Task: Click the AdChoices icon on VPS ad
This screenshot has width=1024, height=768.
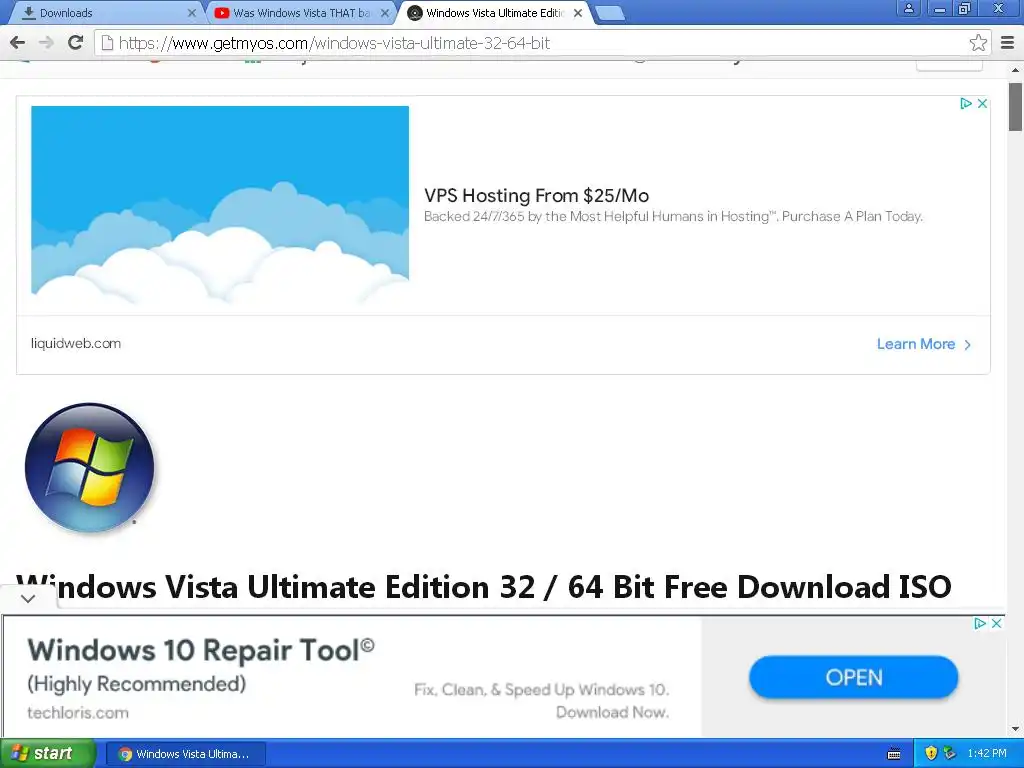Action: (966, 103)
